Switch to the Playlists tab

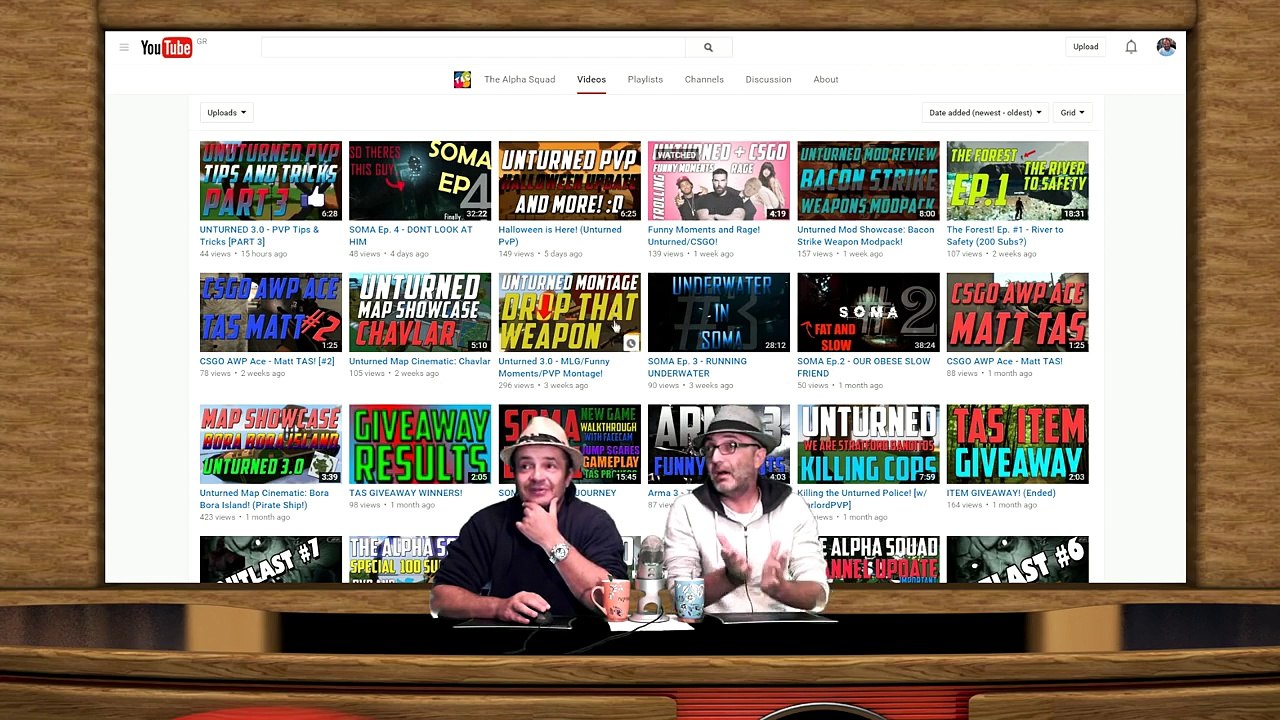[x=645, y=80]
